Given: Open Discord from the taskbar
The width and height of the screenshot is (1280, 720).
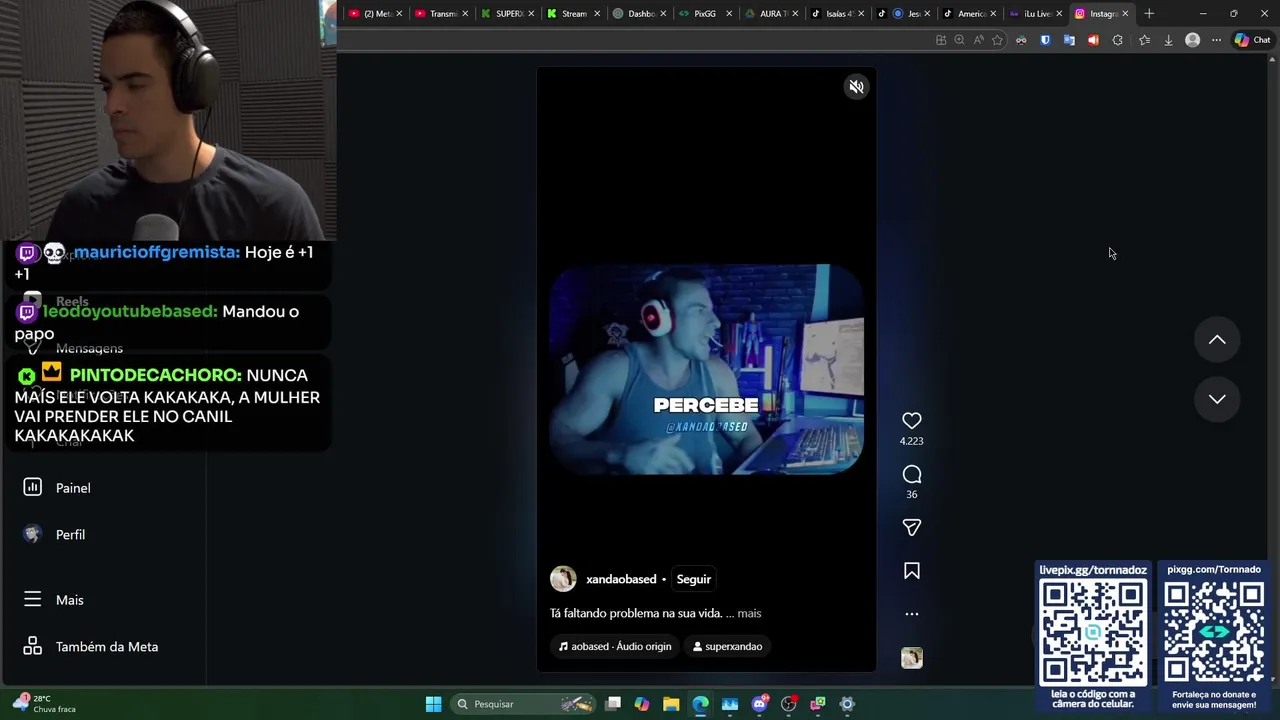Looking at the screenshot, I should [759, 704].
